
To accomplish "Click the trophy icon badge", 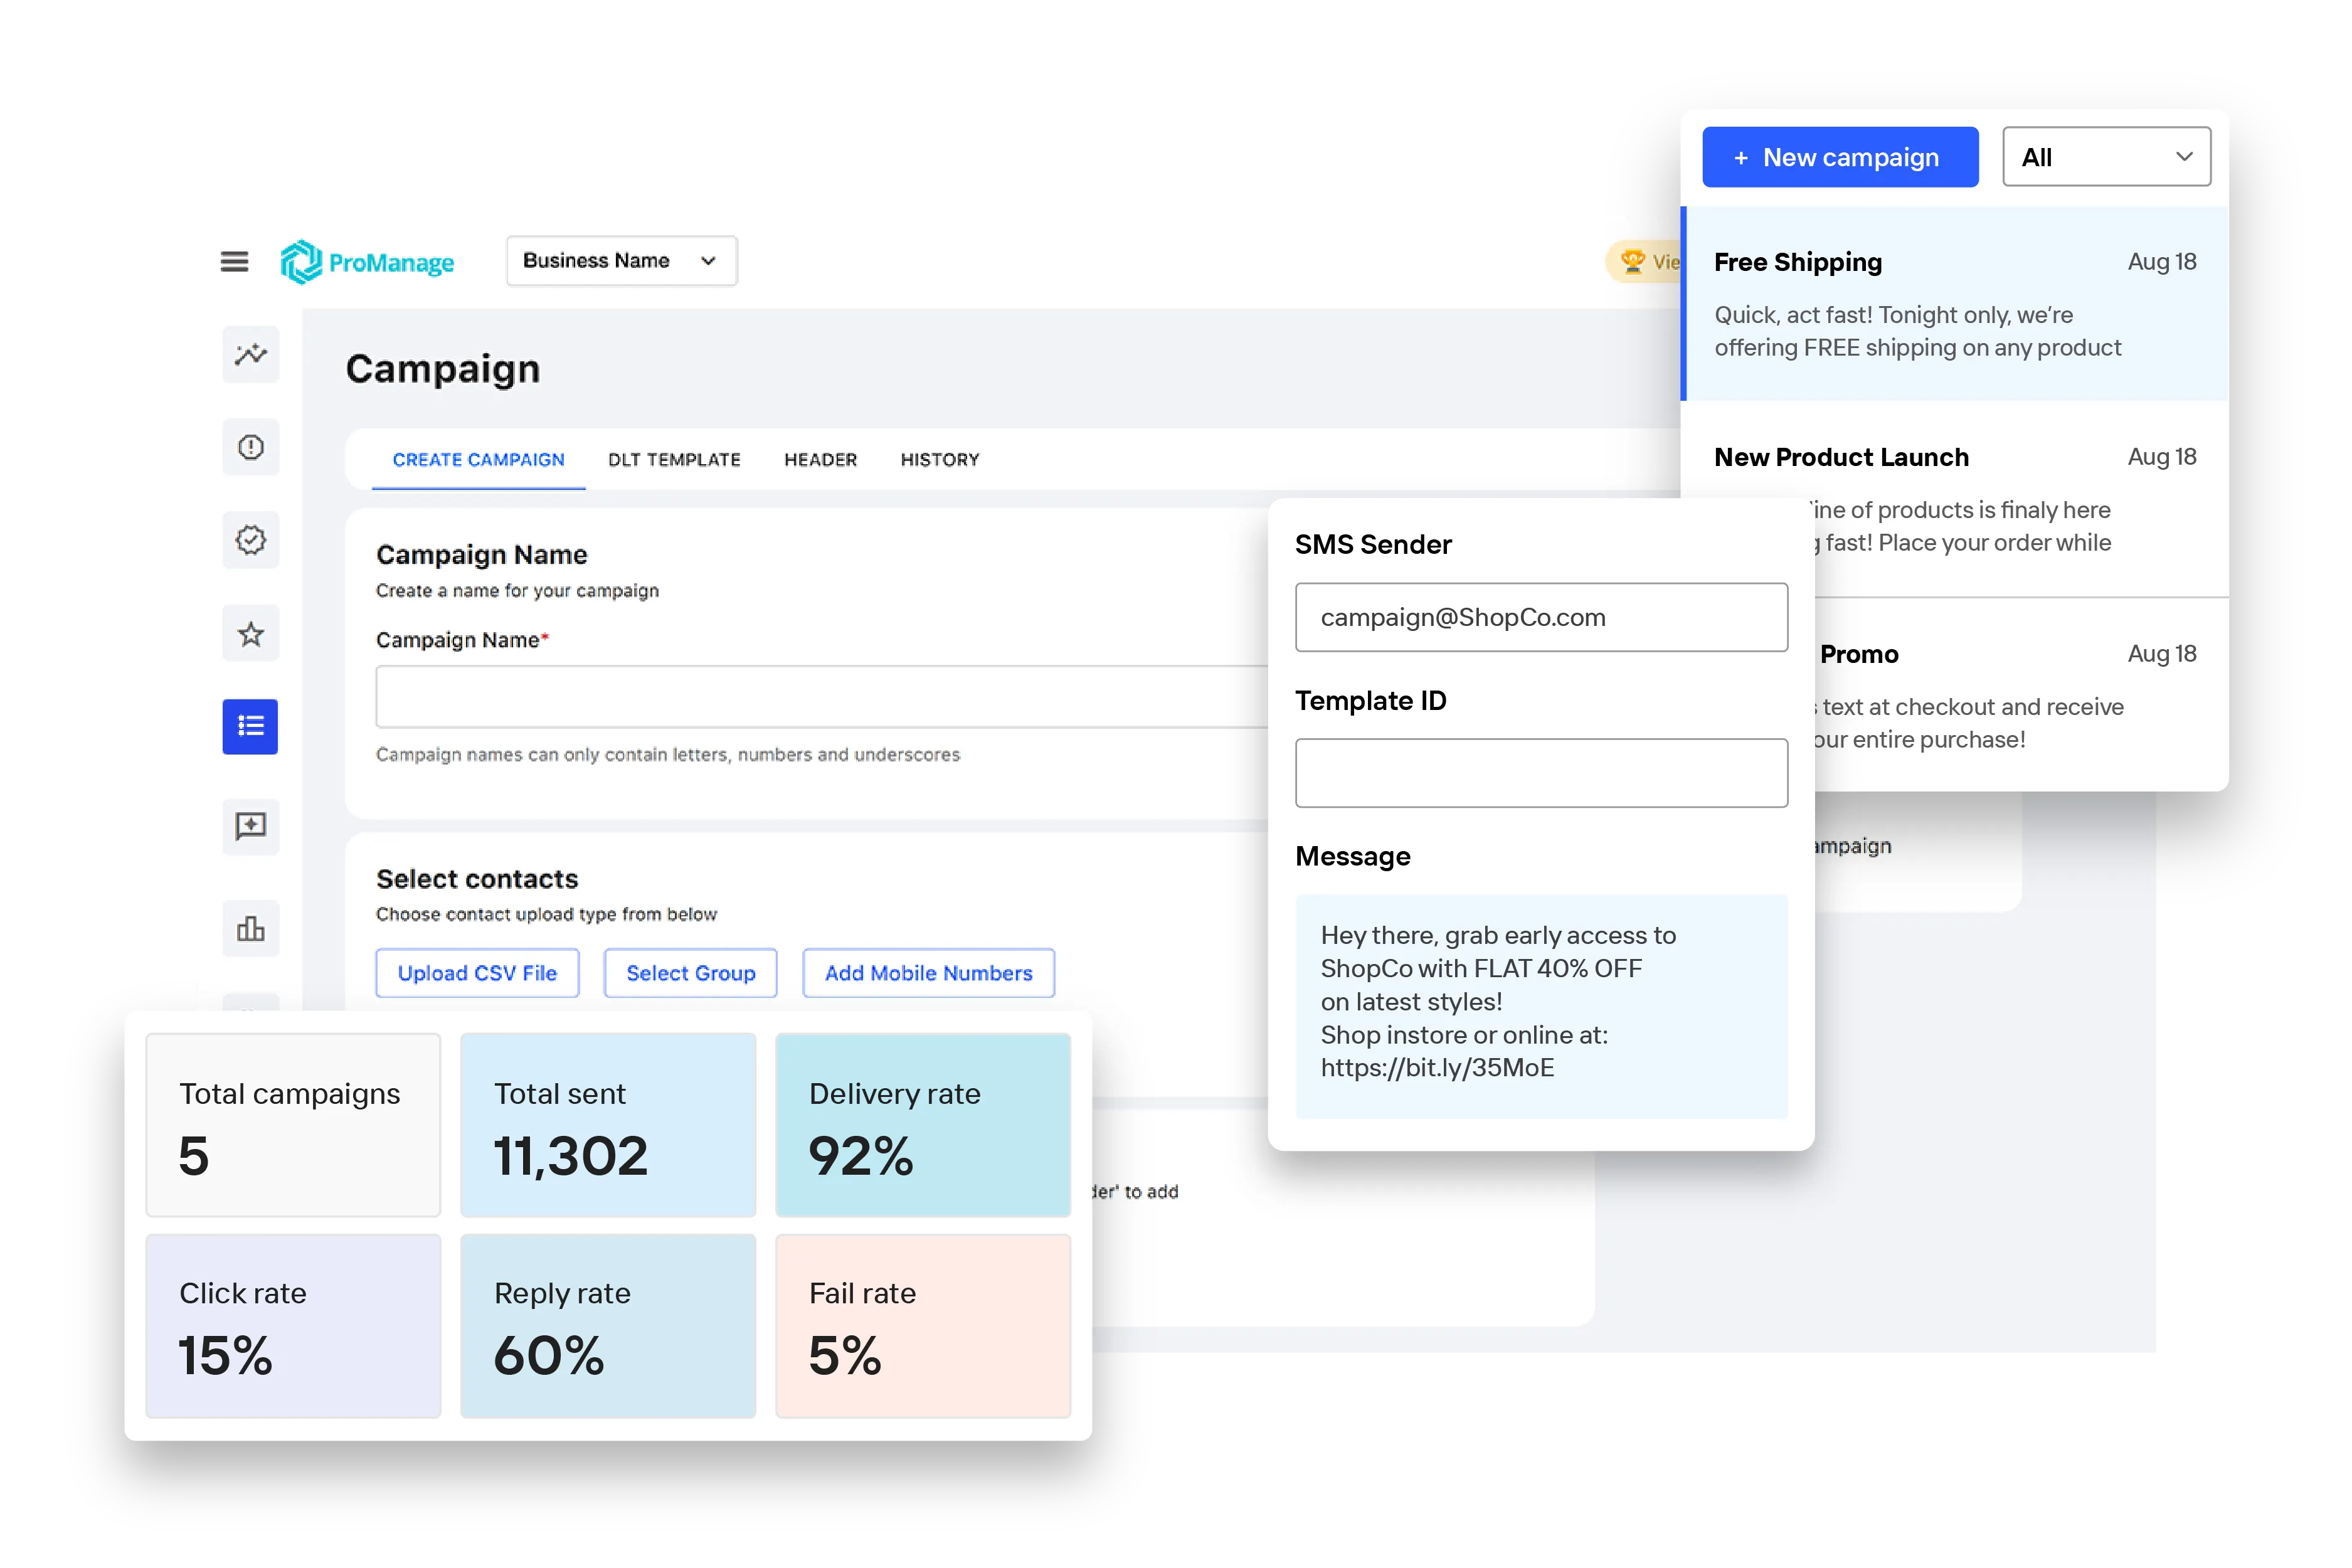I will (1634, 262).
